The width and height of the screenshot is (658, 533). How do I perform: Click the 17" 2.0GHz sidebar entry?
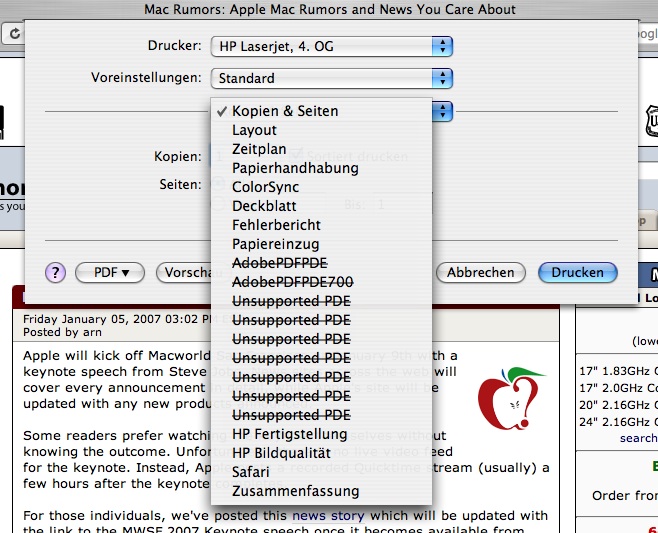pos(618,388)
